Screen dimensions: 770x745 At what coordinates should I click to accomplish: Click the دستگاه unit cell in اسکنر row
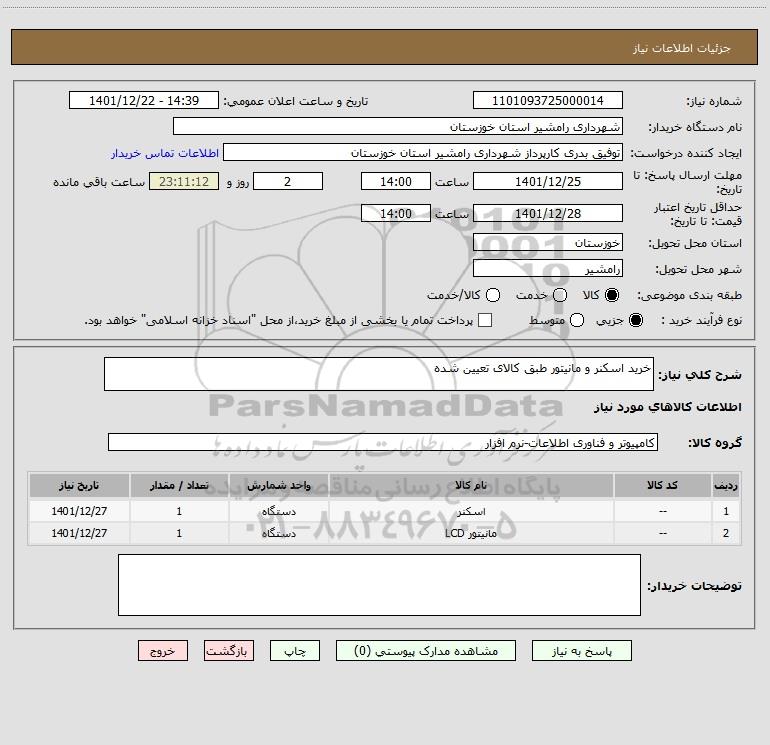point(278,511)
